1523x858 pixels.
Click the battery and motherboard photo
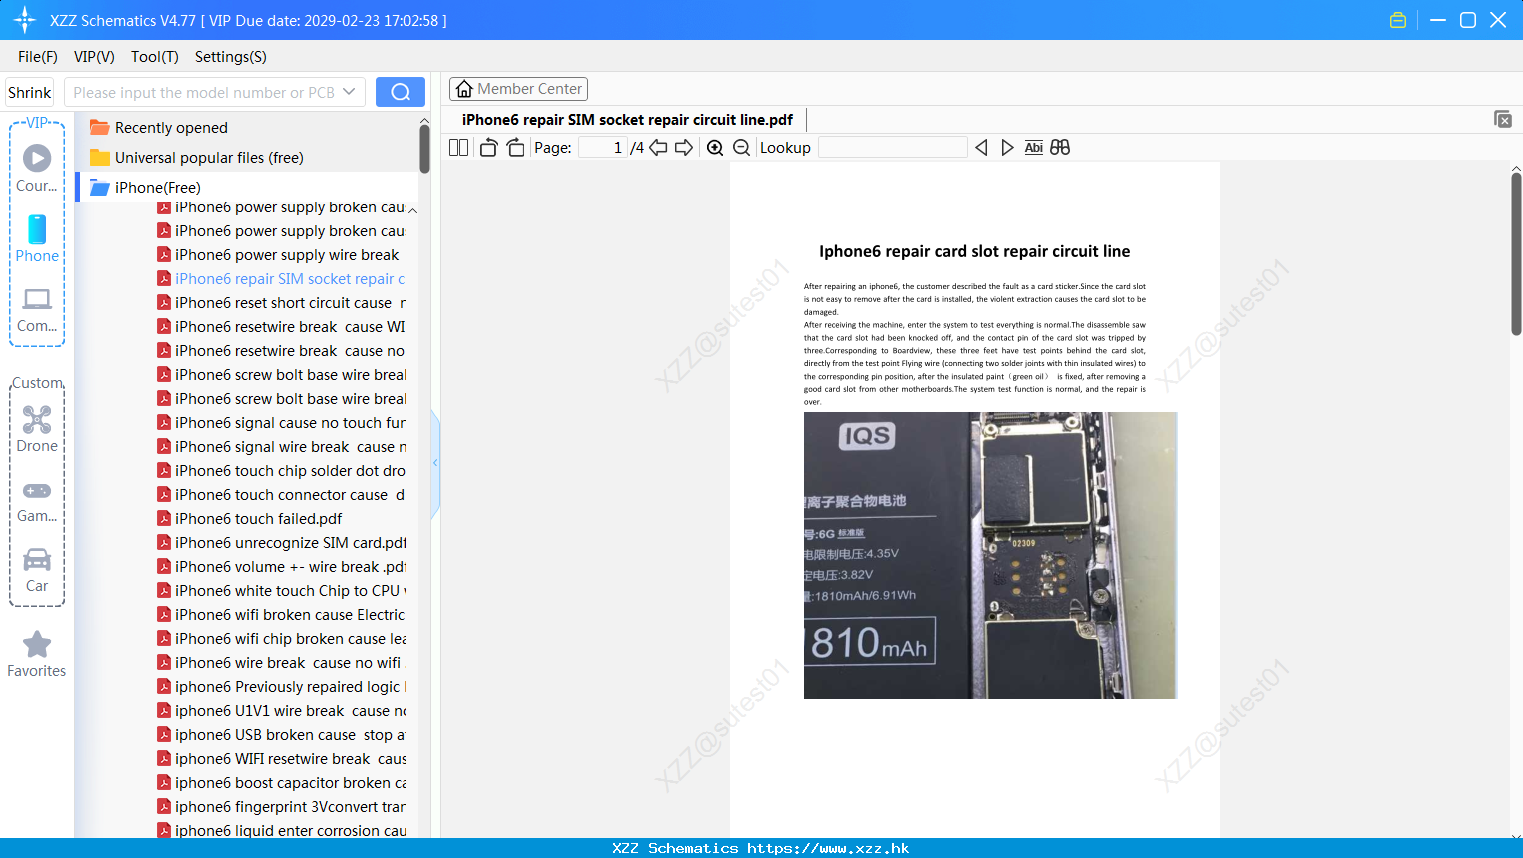click(x=990, y=555)
